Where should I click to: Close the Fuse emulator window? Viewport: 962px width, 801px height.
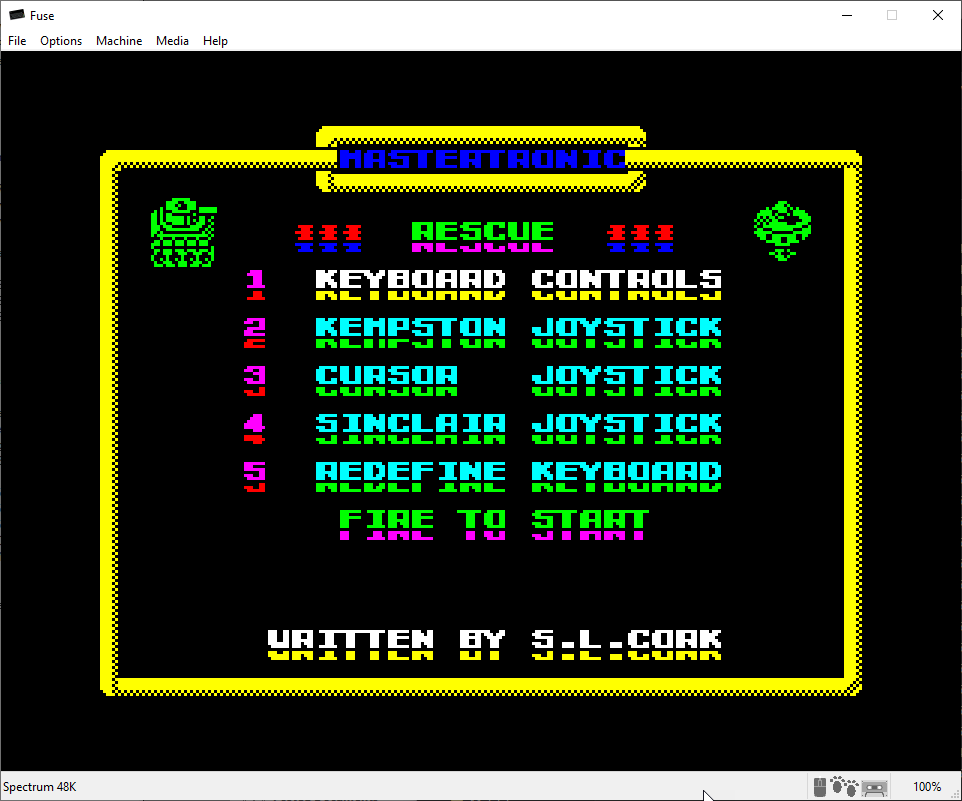(938, 15)
